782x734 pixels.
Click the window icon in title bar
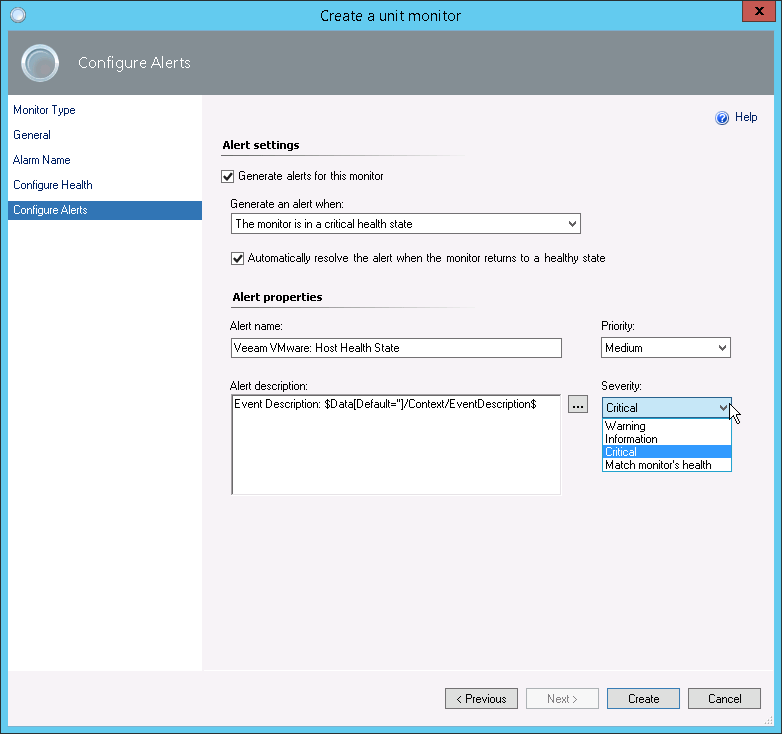pyautogui.click(x=17, y=15)
